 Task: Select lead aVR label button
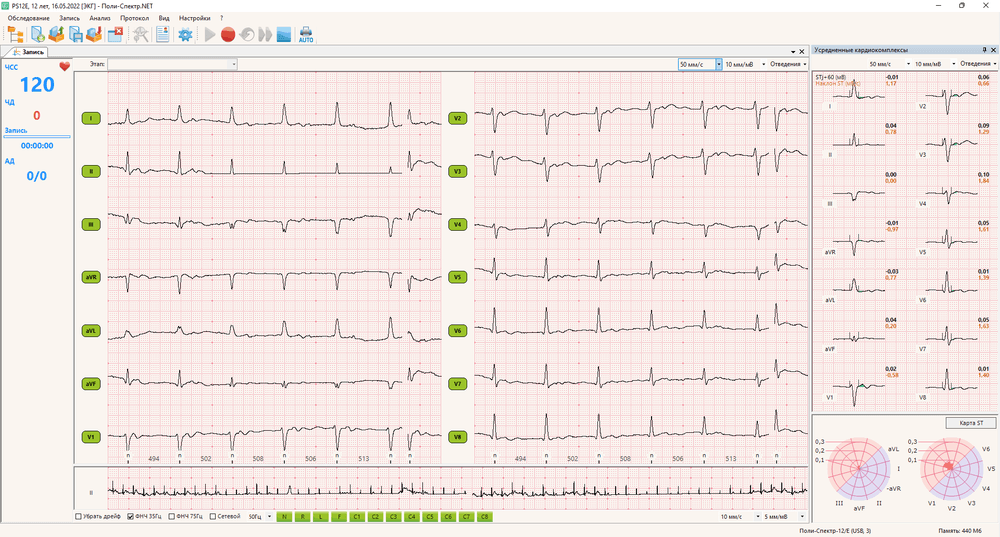tap(91, 277)
